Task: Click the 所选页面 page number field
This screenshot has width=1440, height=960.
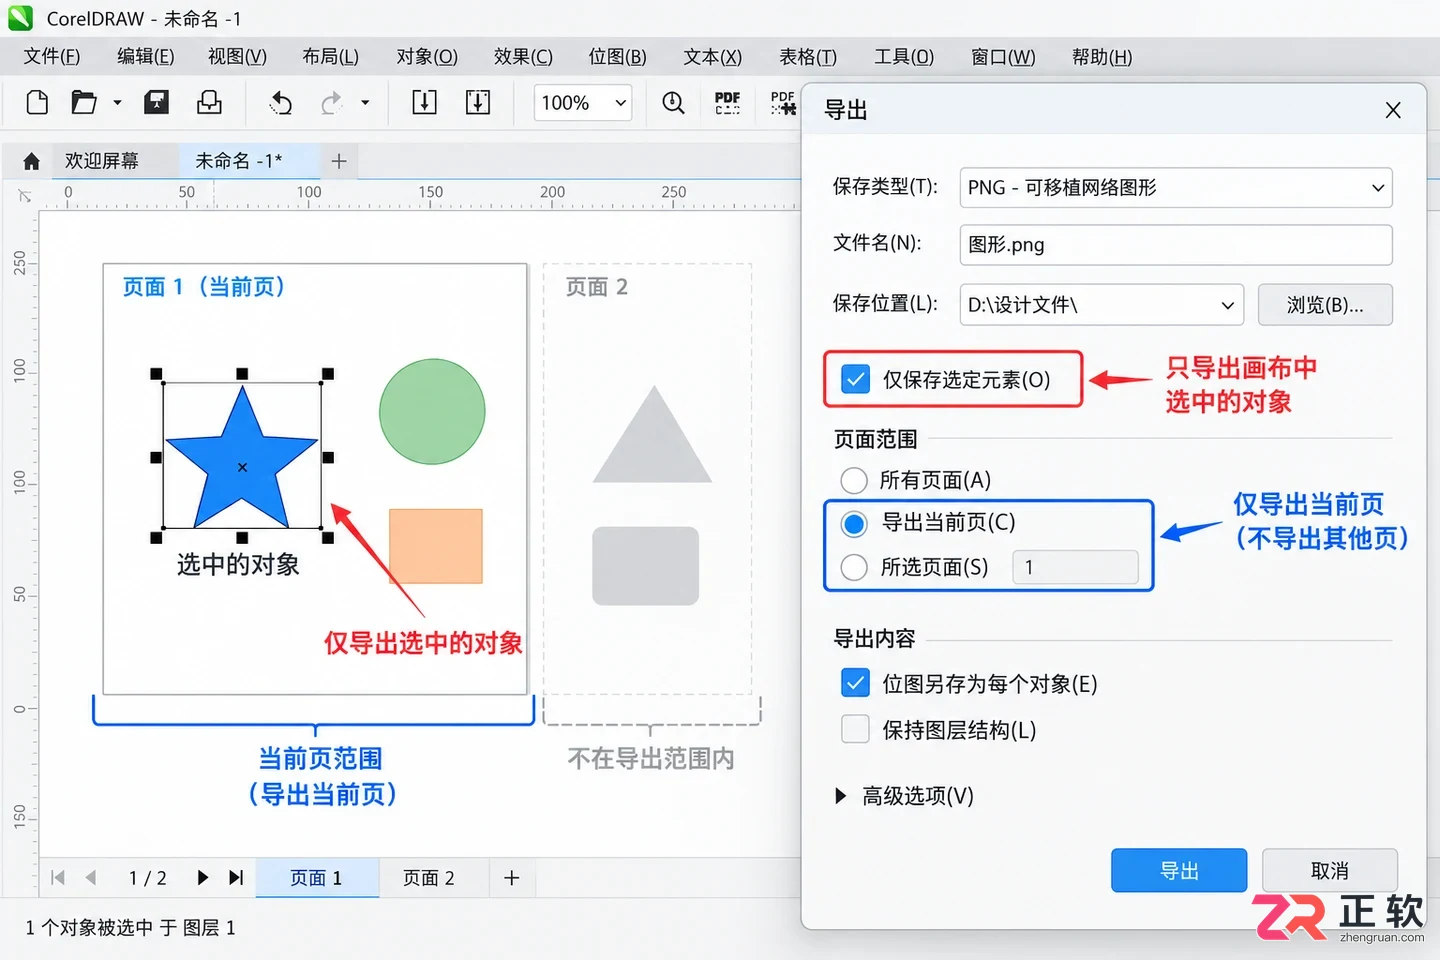Action: (1076, 568)
